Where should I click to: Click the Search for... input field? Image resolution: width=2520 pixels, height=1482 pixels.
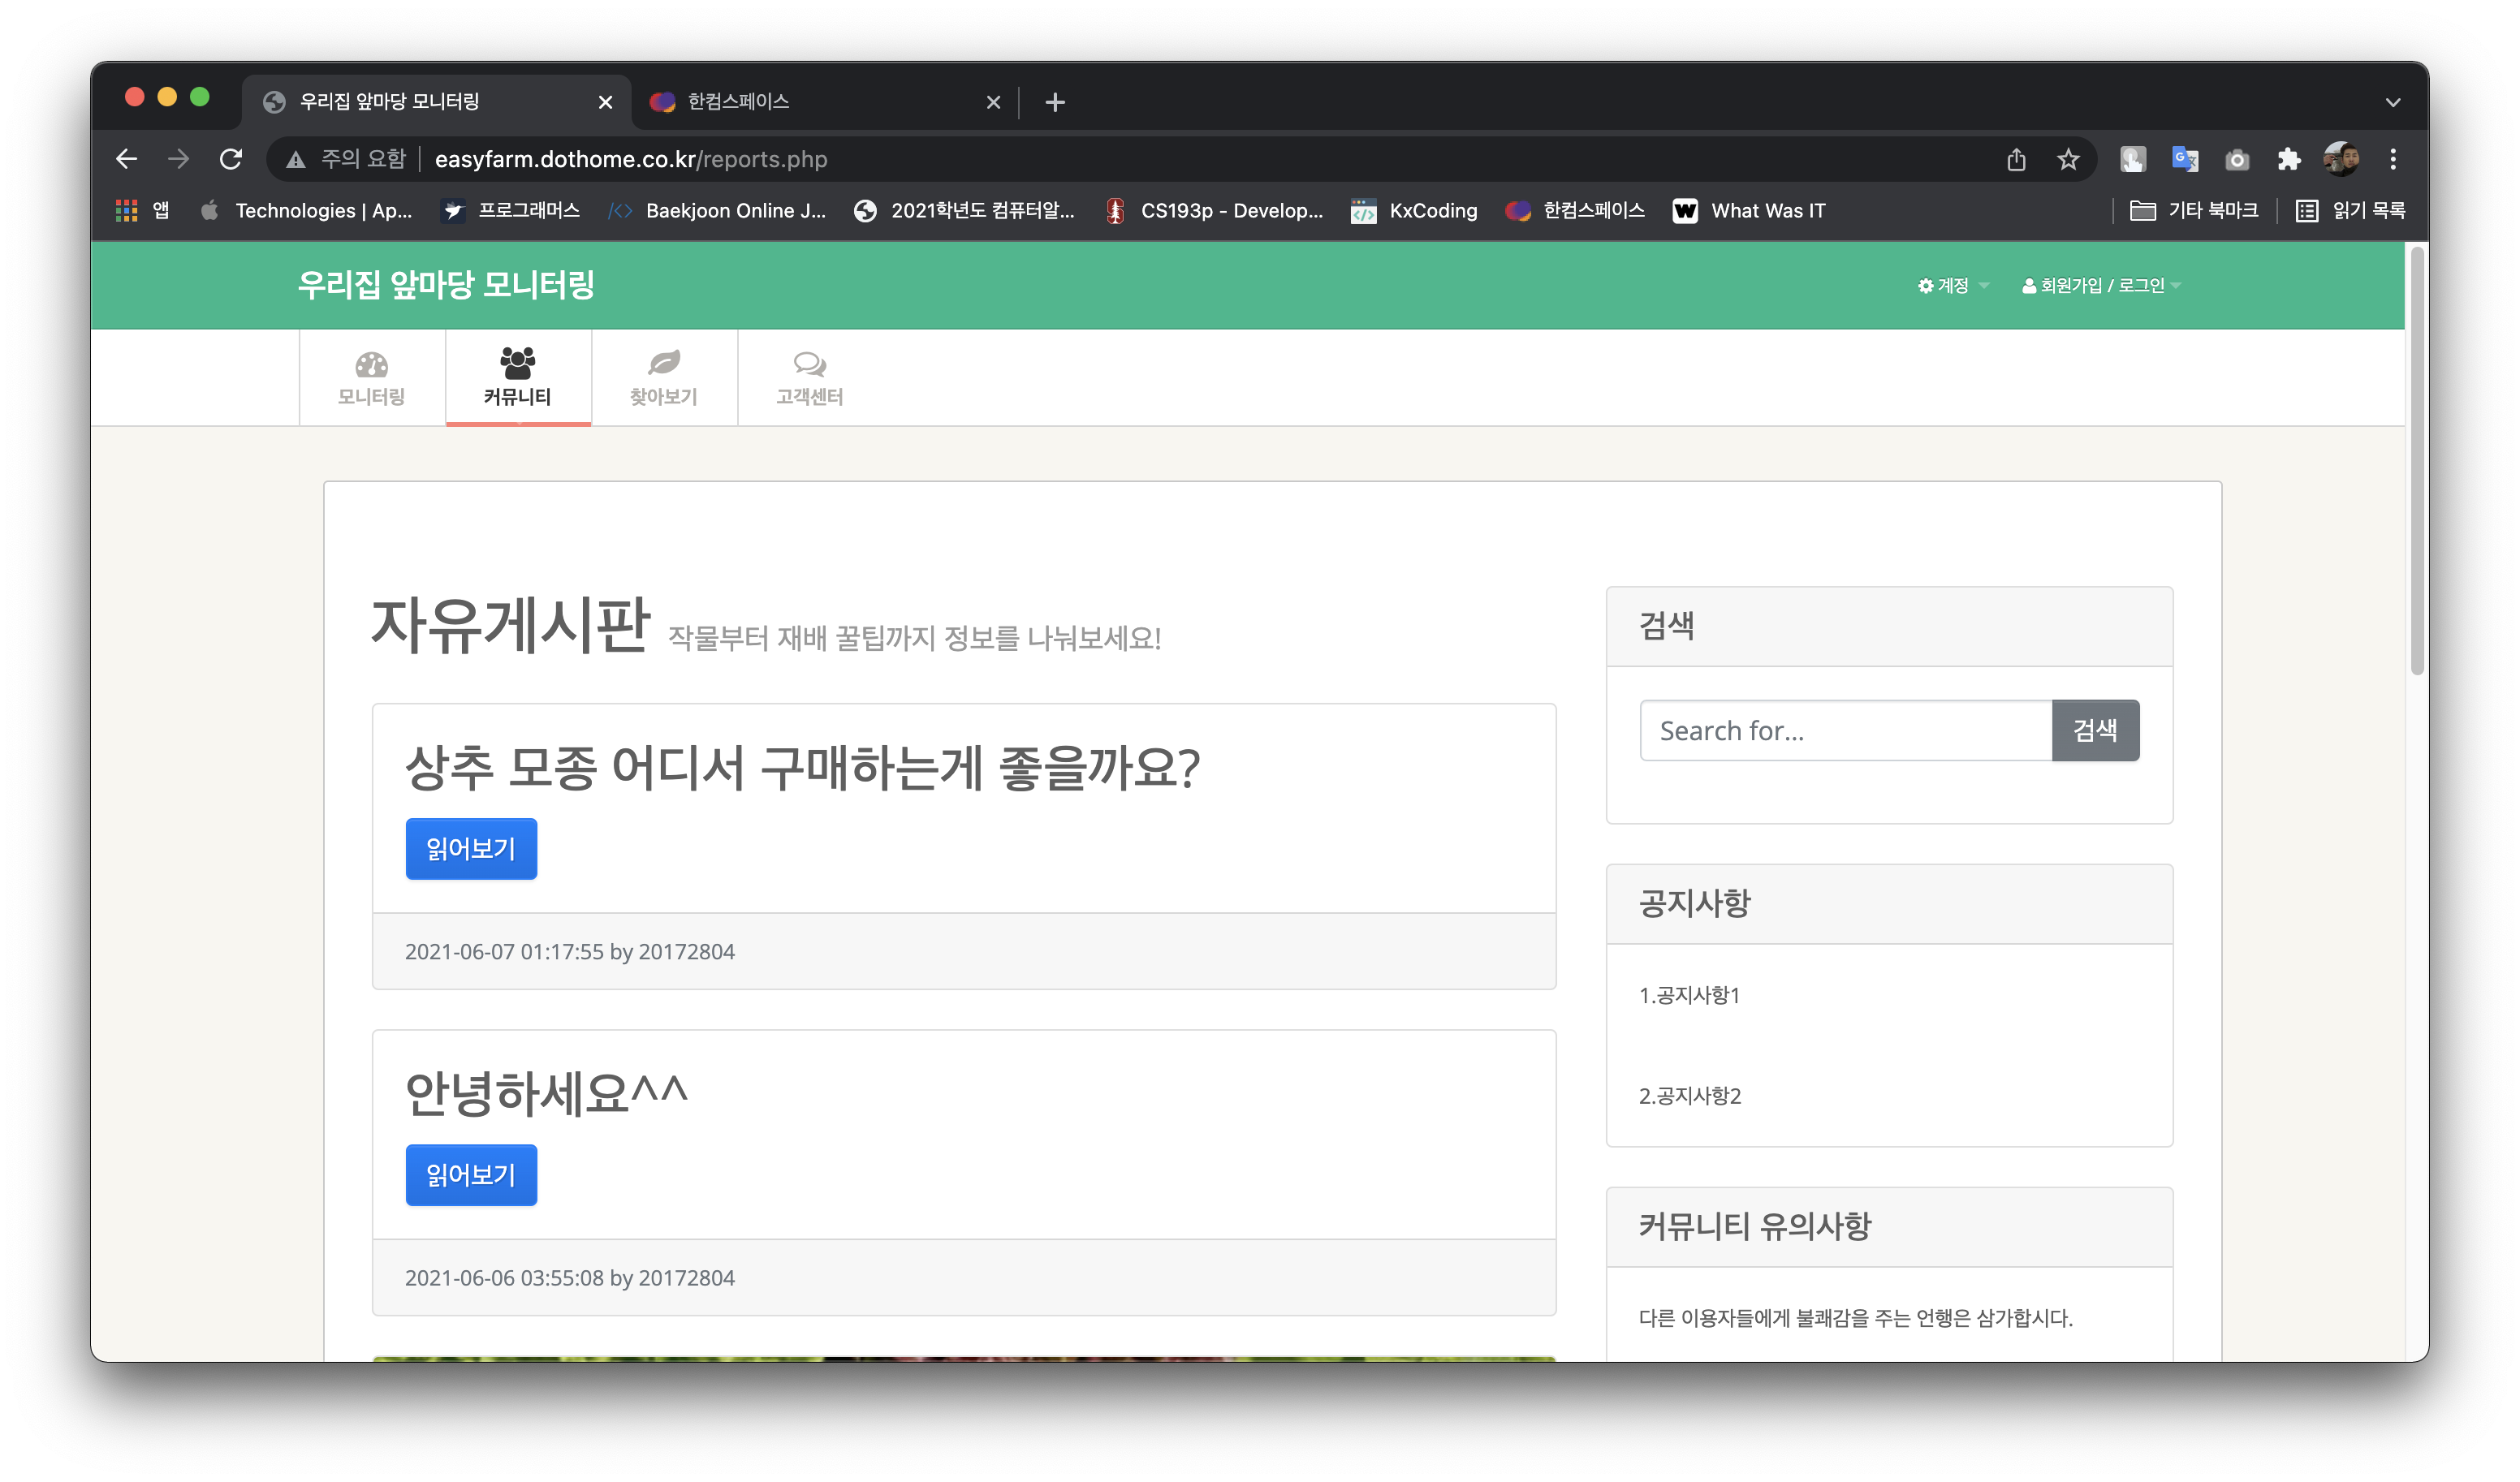(1845, 730)
